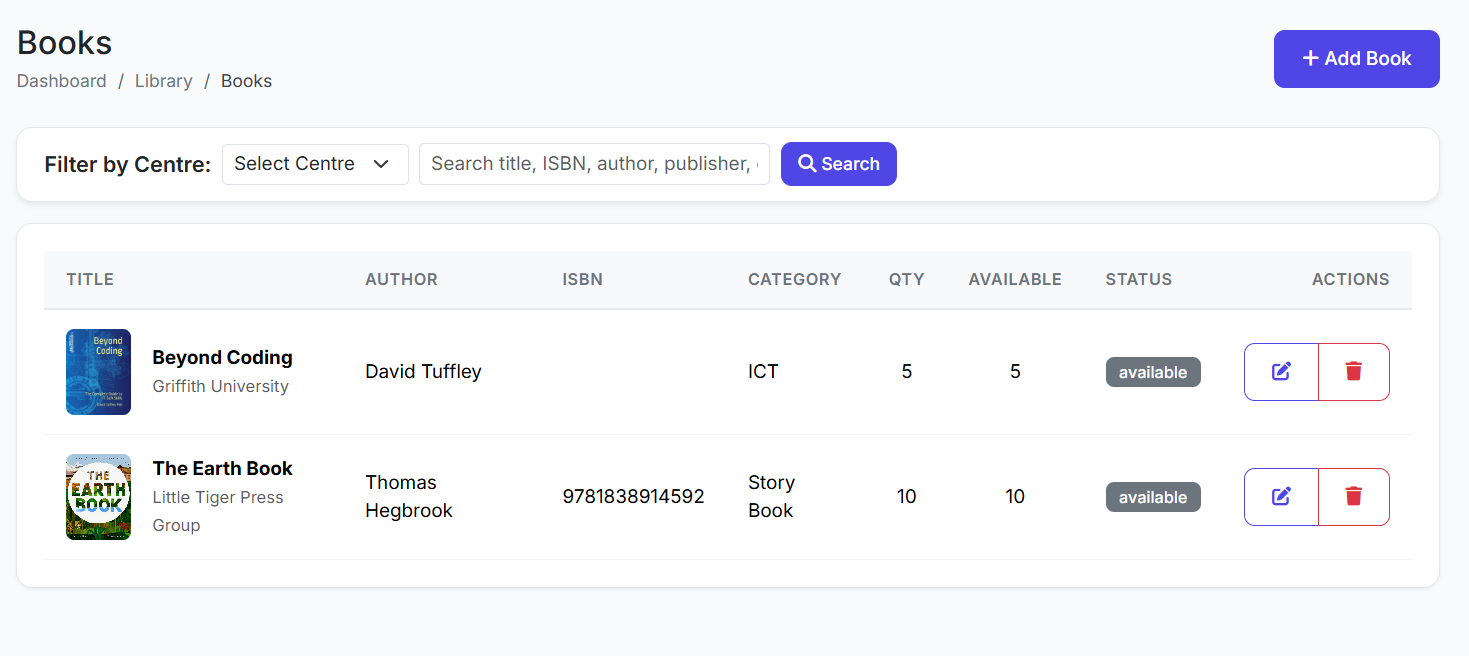
Task: Edit the Beyond Coding book entry
Action: pyautogui.click(x=1281, y=372)
